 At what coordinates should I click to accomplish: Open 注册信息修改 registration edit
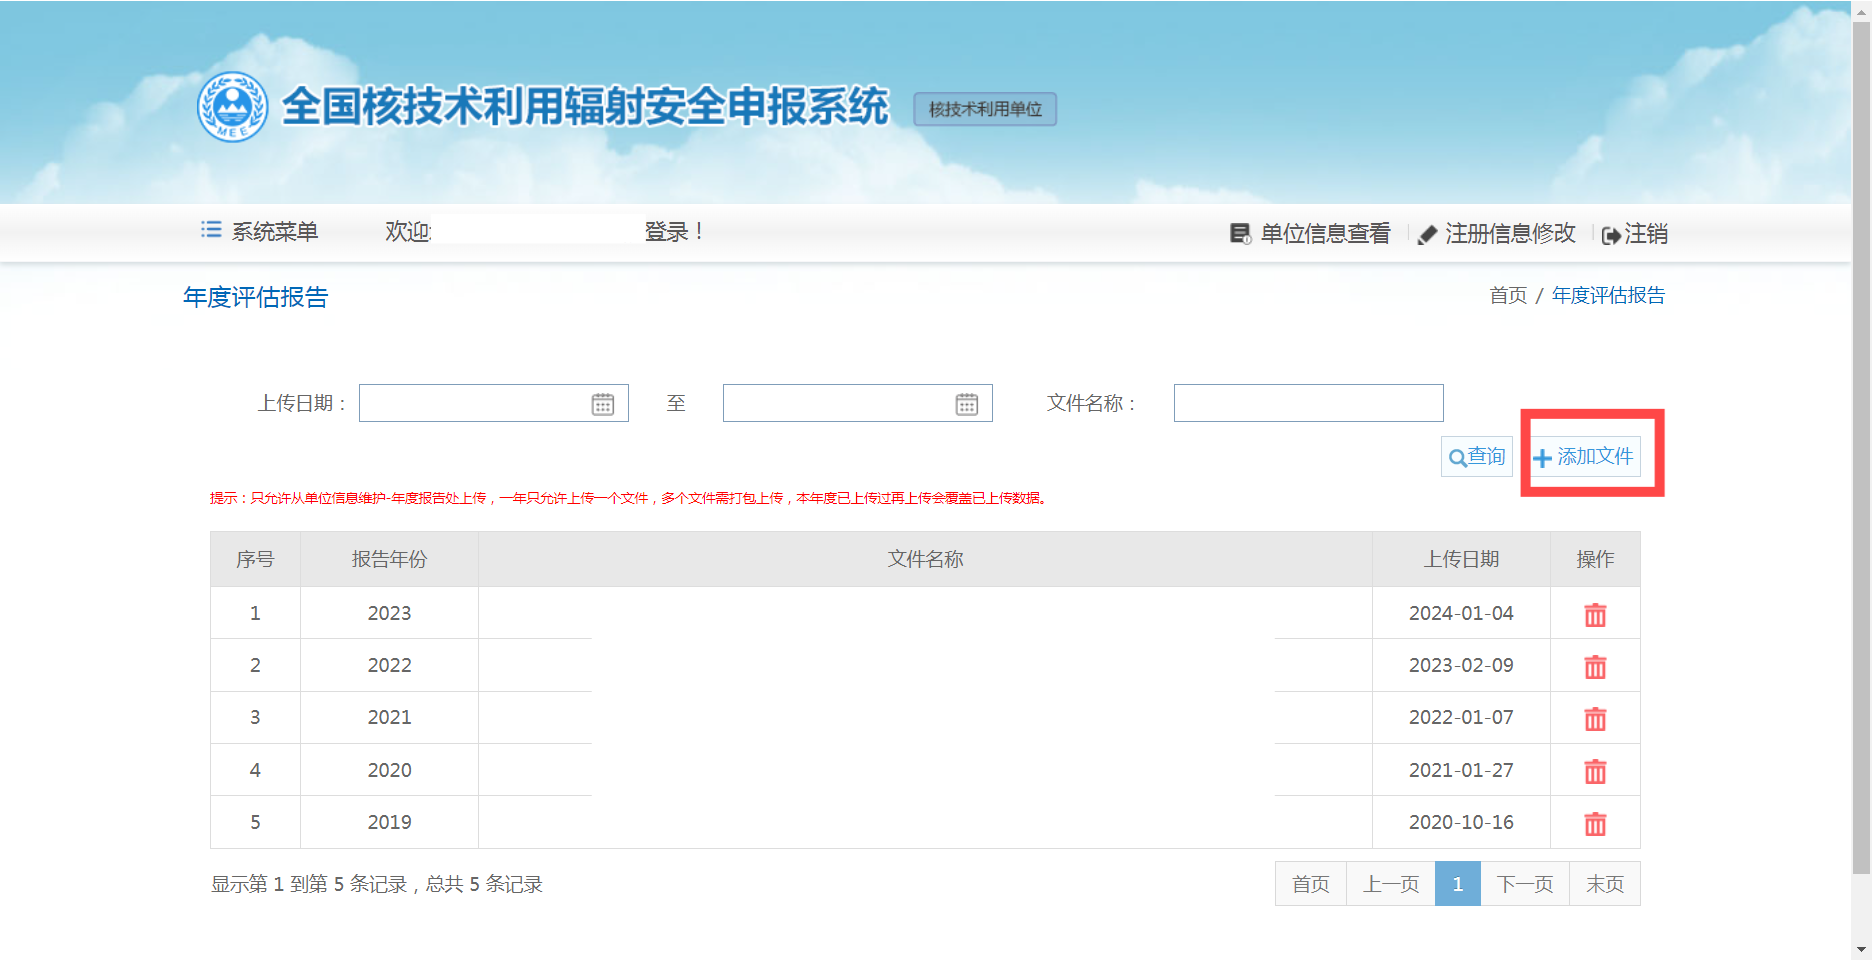pyautogui.click(x=1497, y=234)
